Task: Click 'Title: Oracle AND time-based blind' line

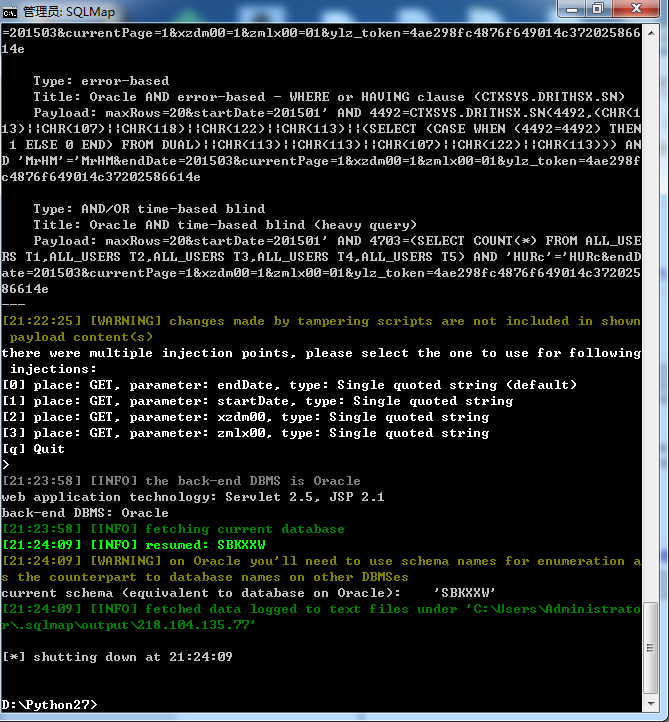Action: [x=225, y=225]
